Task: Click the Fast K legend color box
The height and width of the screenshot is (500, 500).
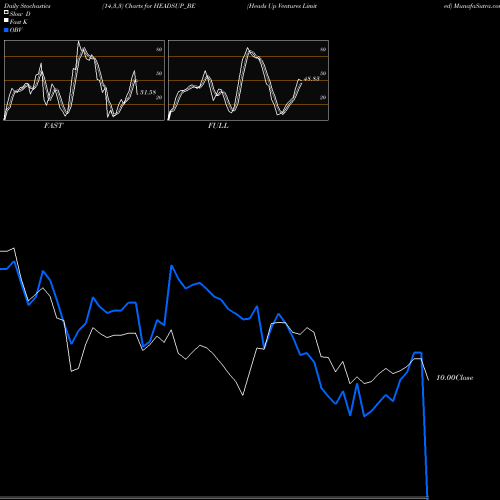Action: tap(6, 21)
